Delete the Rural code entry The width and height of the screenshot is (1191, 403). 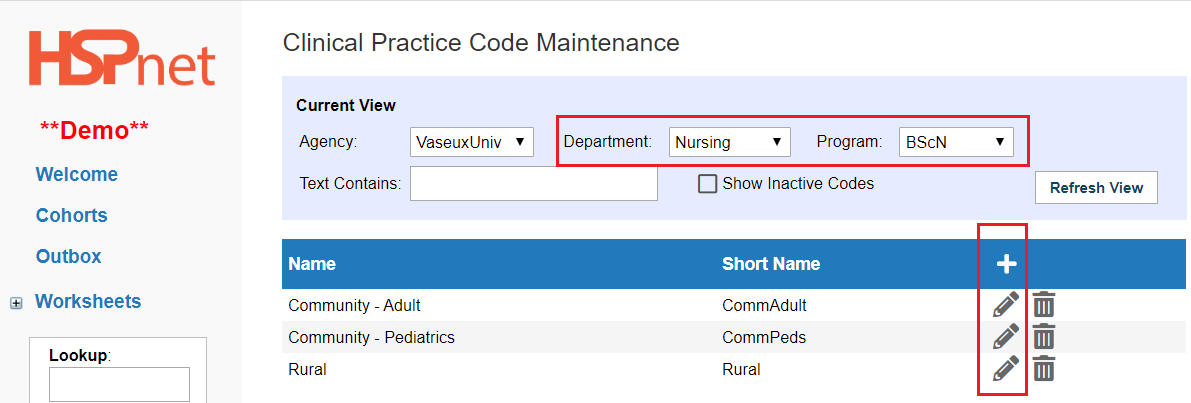1044,368
